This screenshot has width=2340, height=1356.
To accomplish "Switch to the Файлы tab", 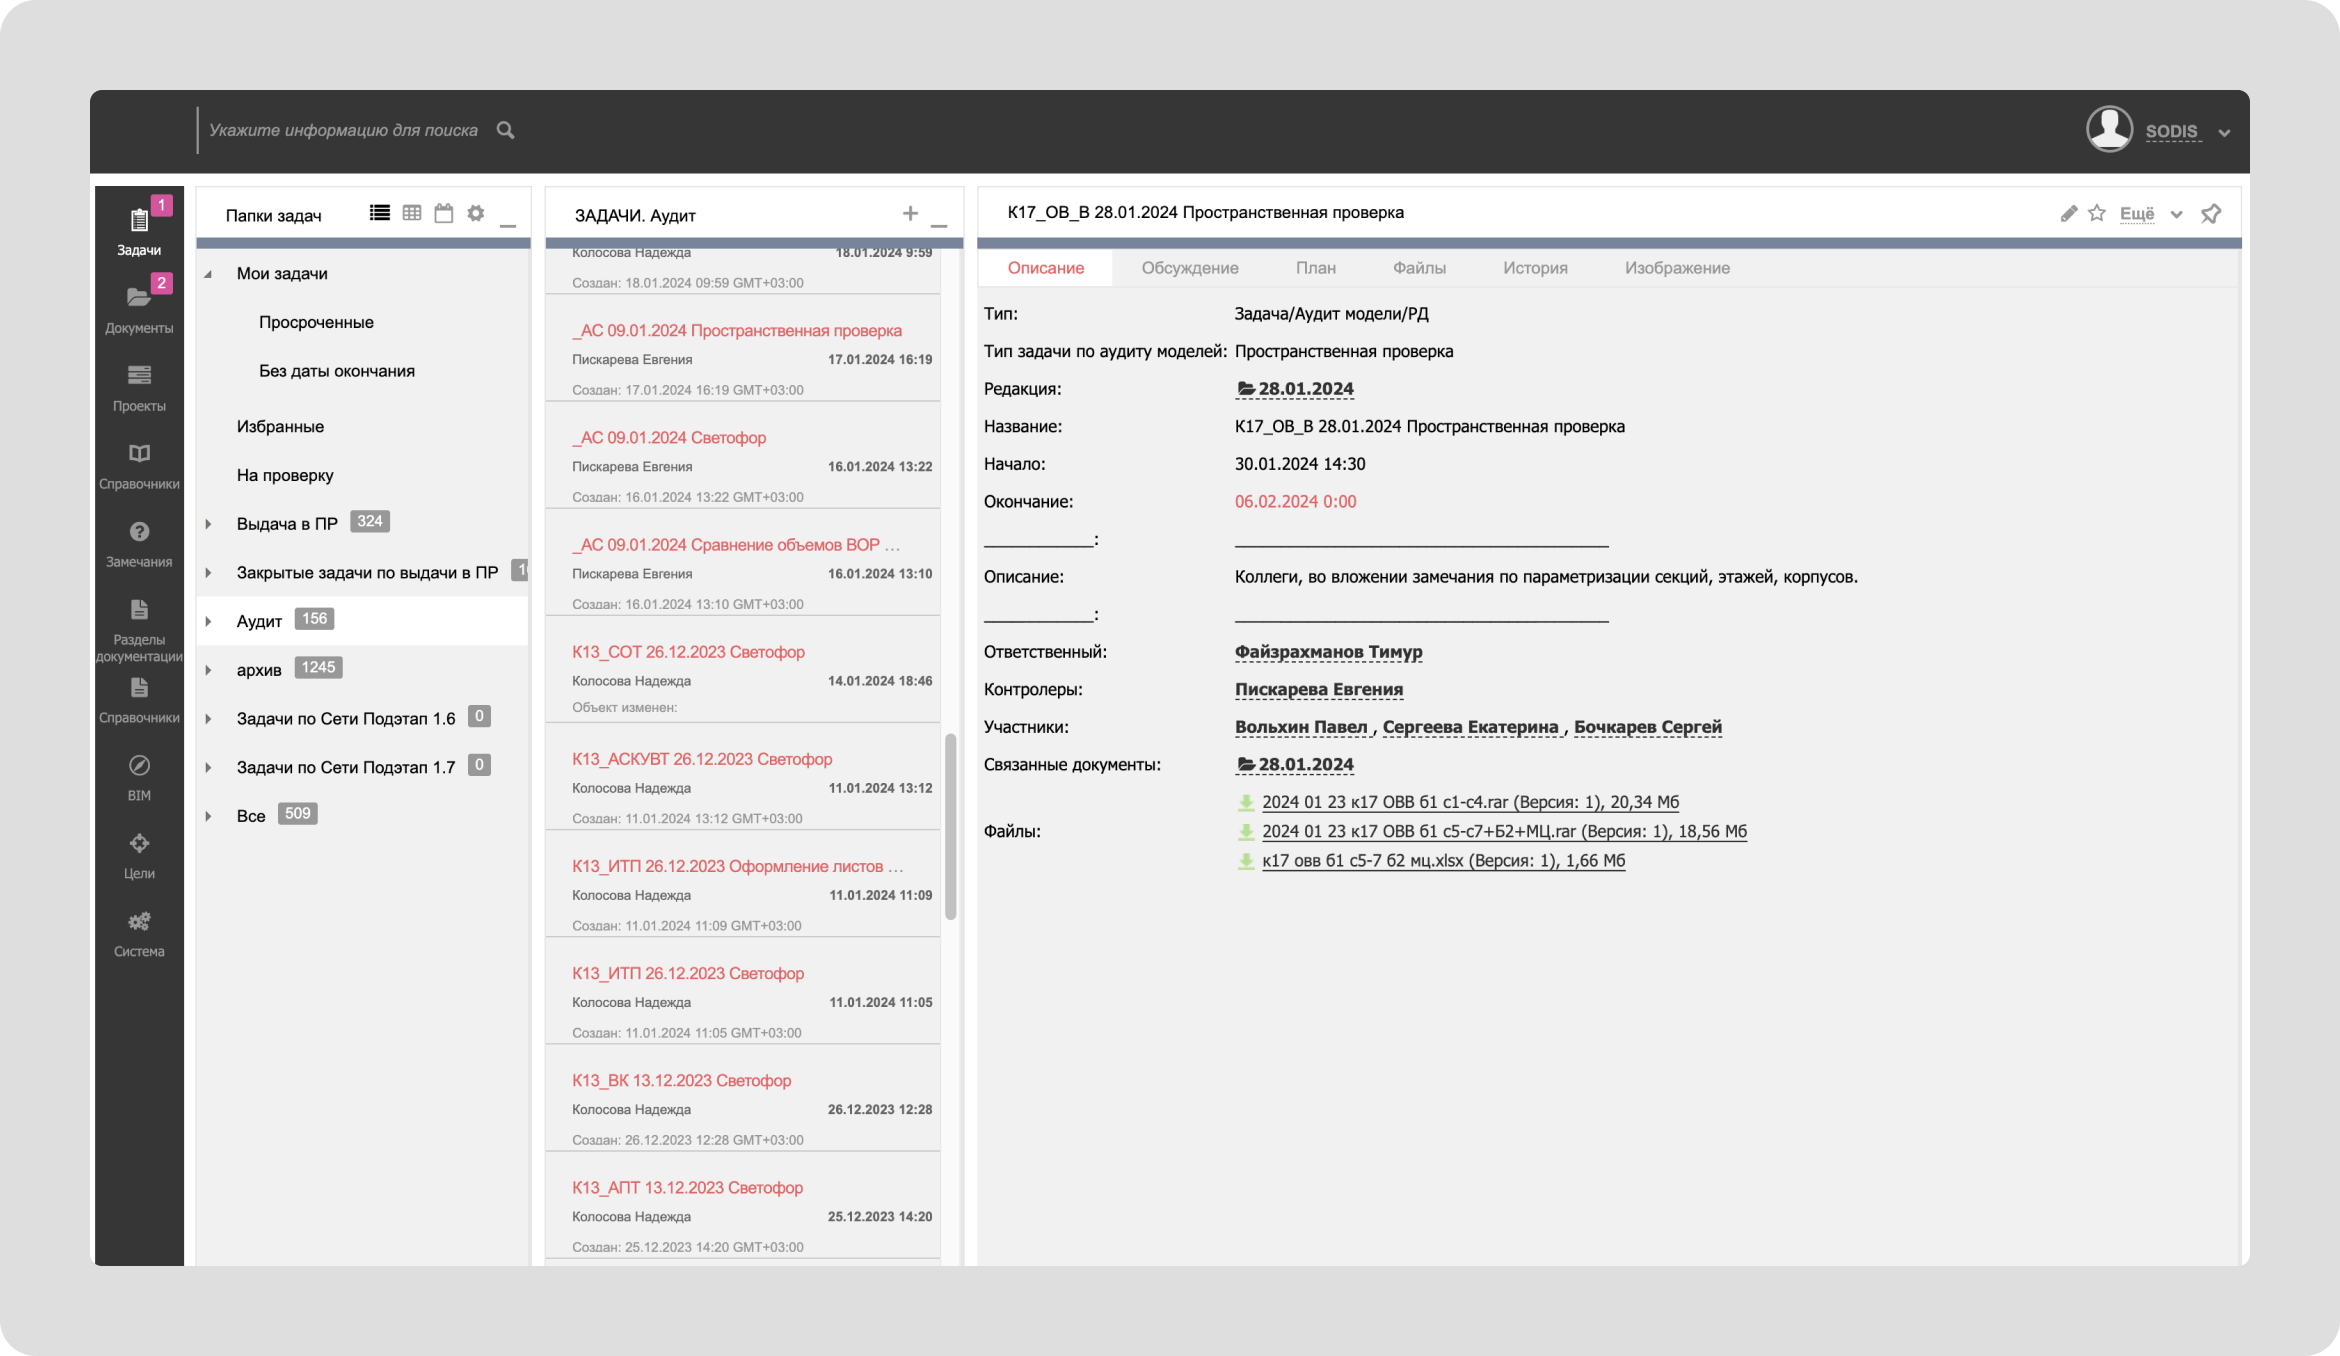I will 1419,268.
